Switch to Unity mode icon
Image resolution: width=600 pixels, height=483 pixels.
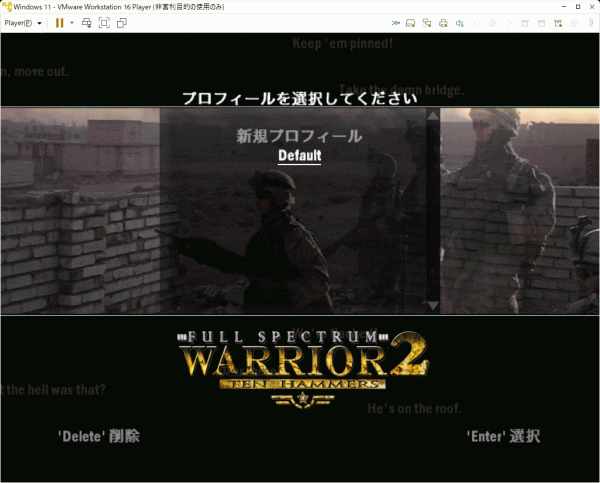coord(122,23)
